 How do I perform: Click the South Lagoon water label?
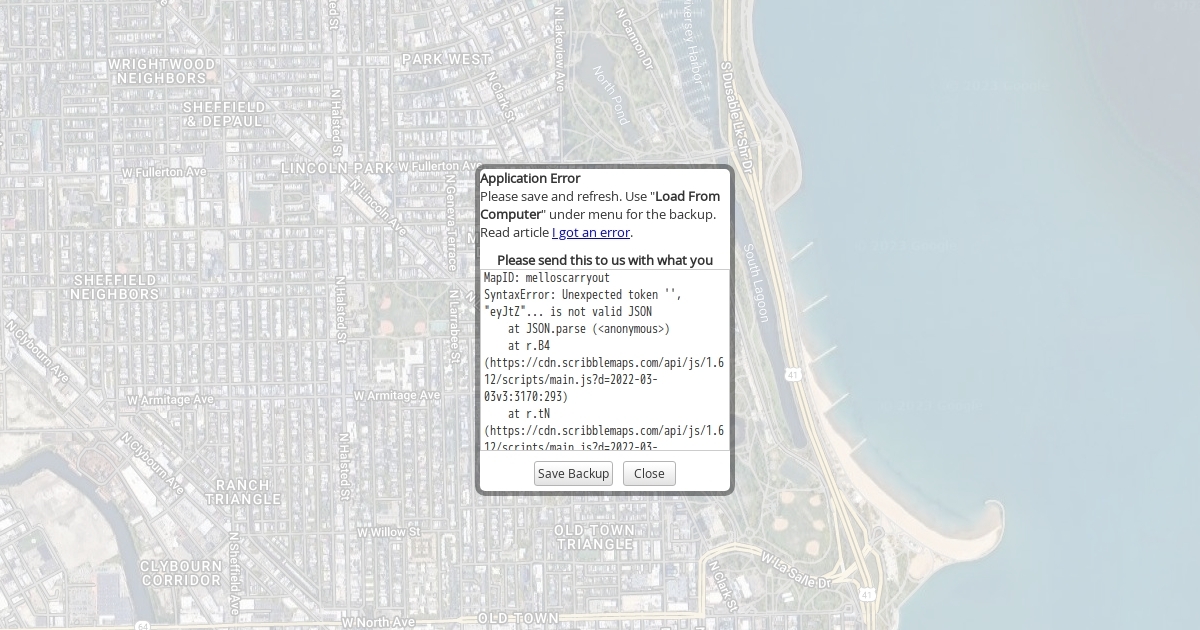coord(756,283)
